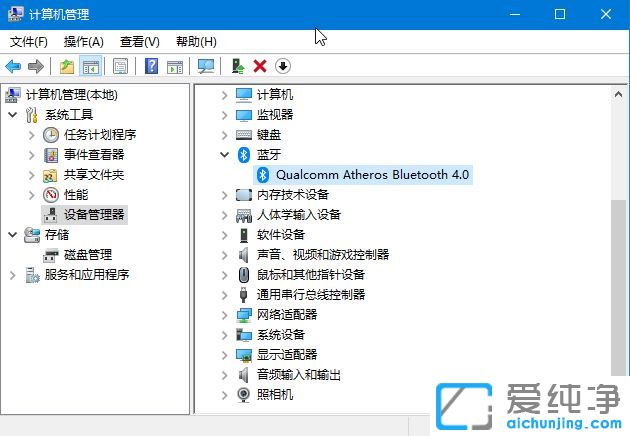Viewport: 630px width, 436px height.
Task: Select 任务计划程序 in the left tree
Action: point(100,135)
